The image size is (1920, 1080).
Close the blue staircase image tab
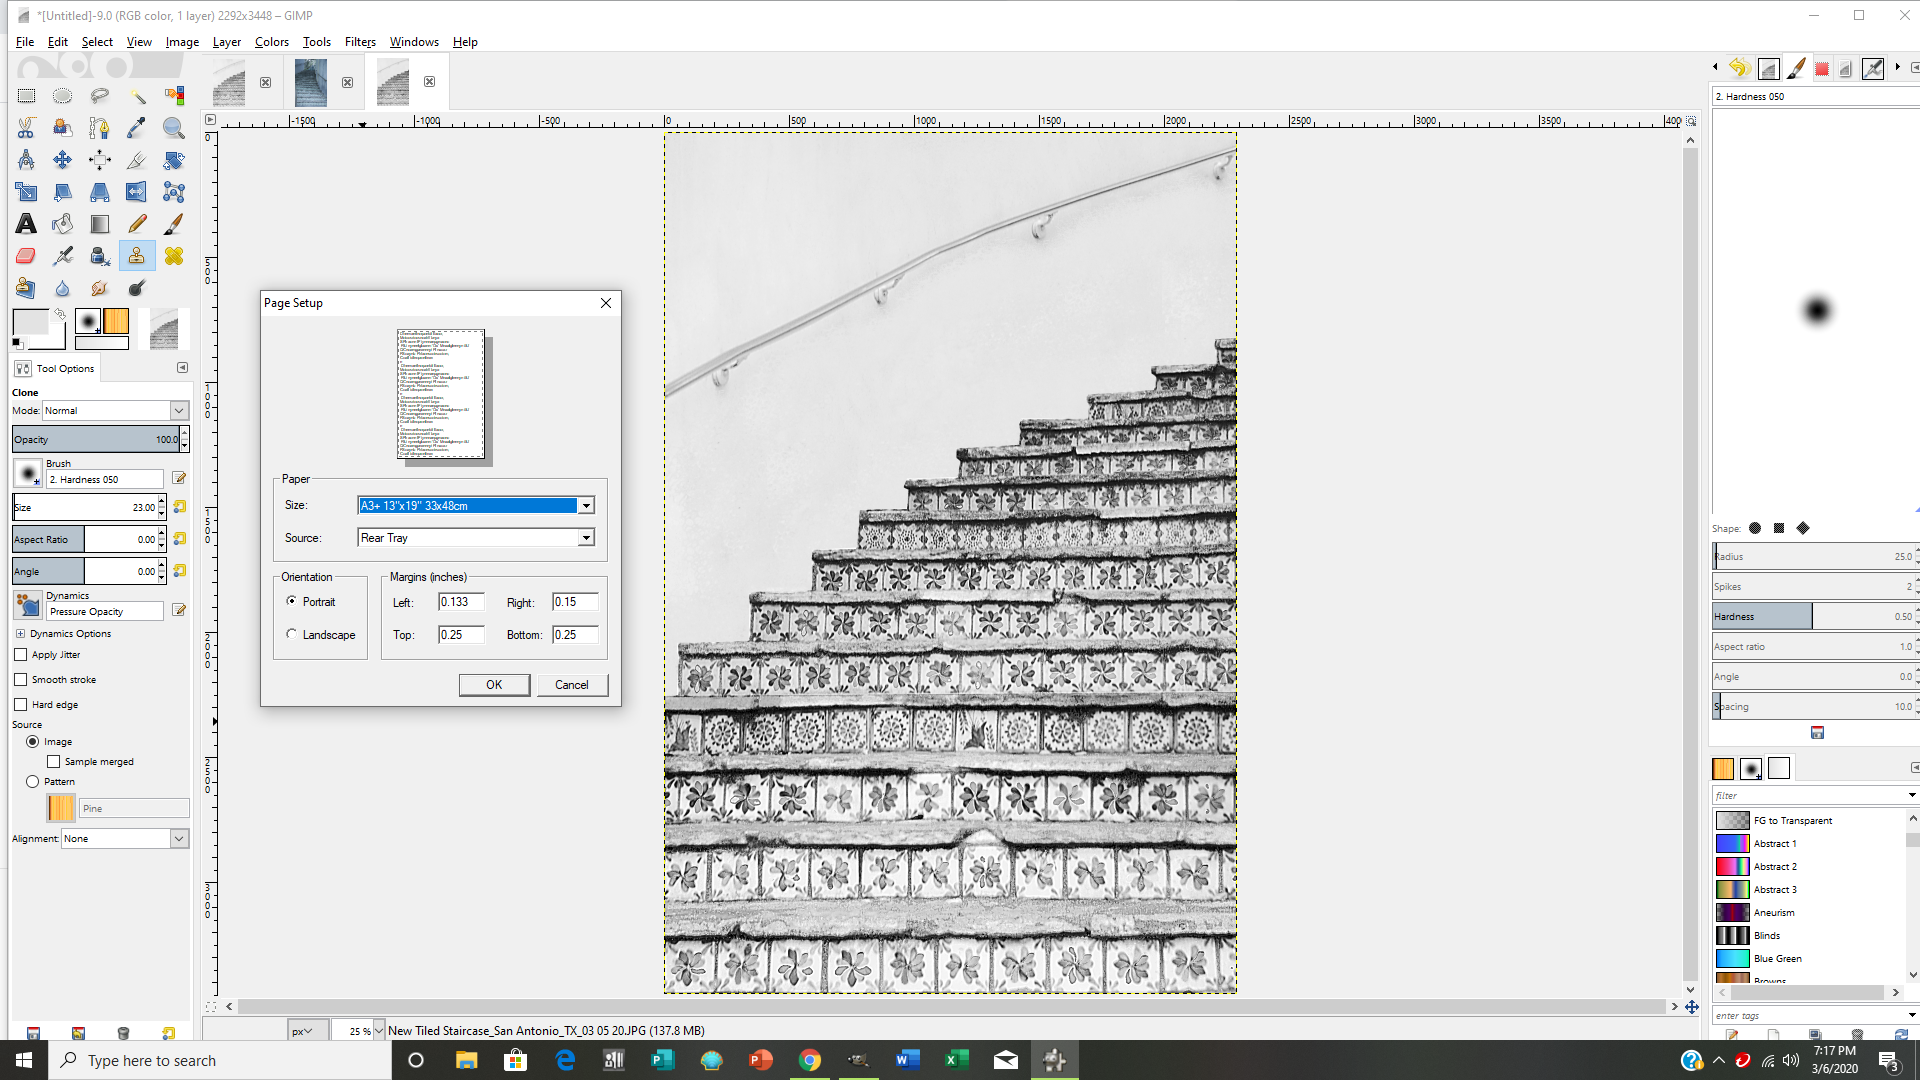tap(347, 82)
